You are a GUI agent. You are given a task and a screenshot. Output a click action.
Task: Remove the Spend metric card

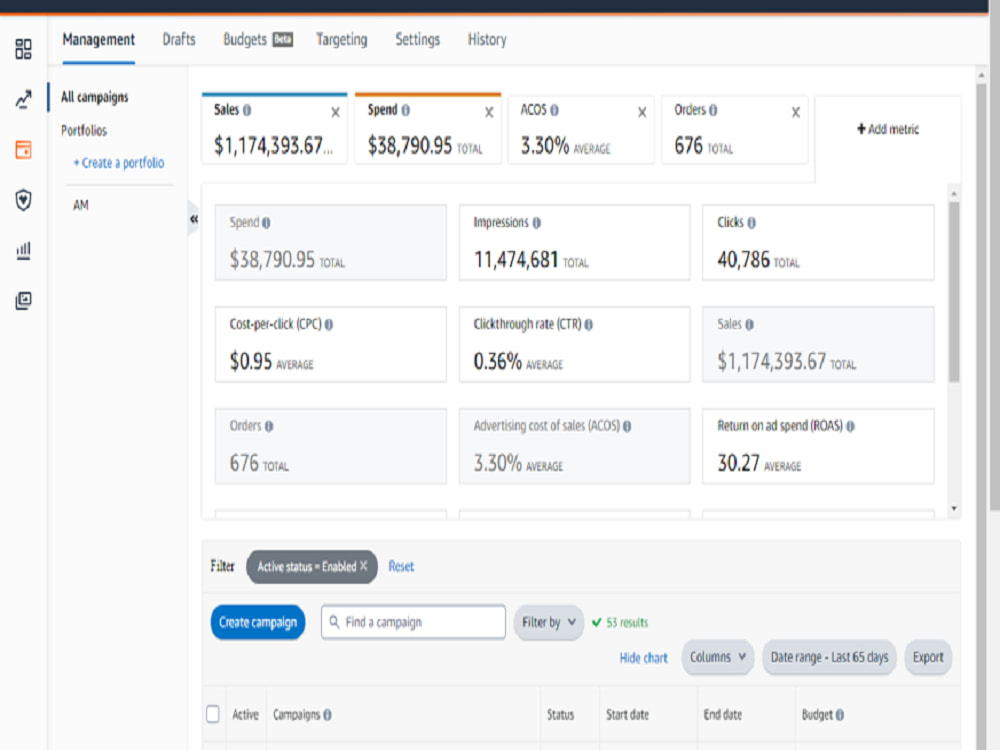coord(489,113)
